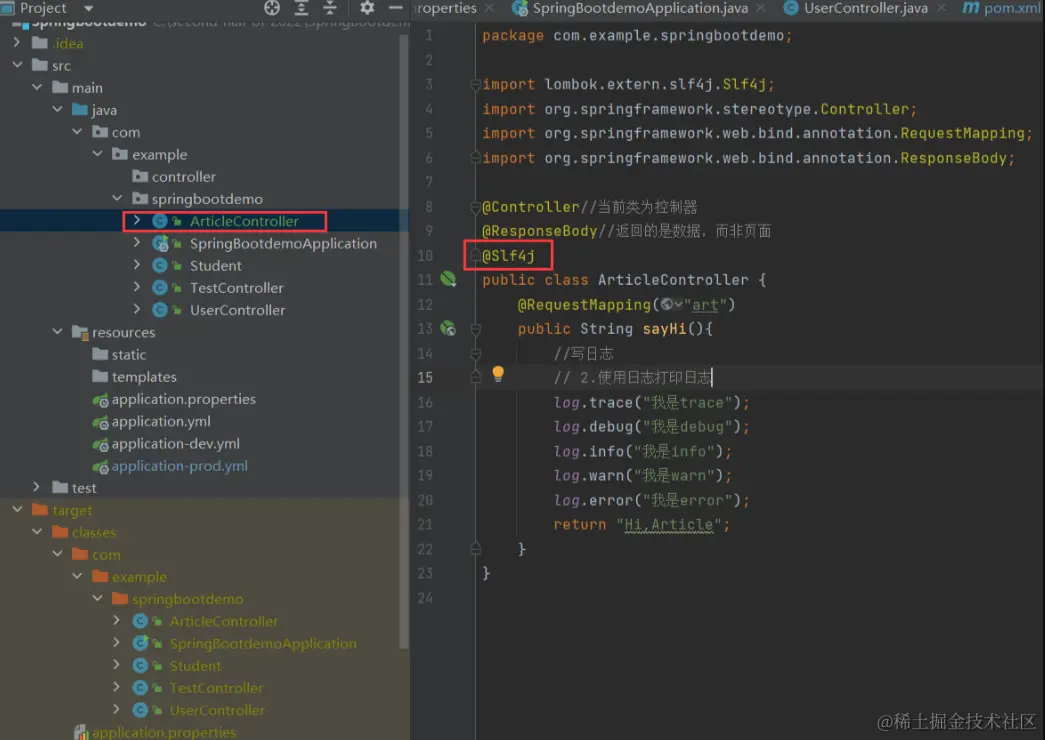
Task: Click request mapping gutter icon on line 13
Action: [x=448, y=328]
